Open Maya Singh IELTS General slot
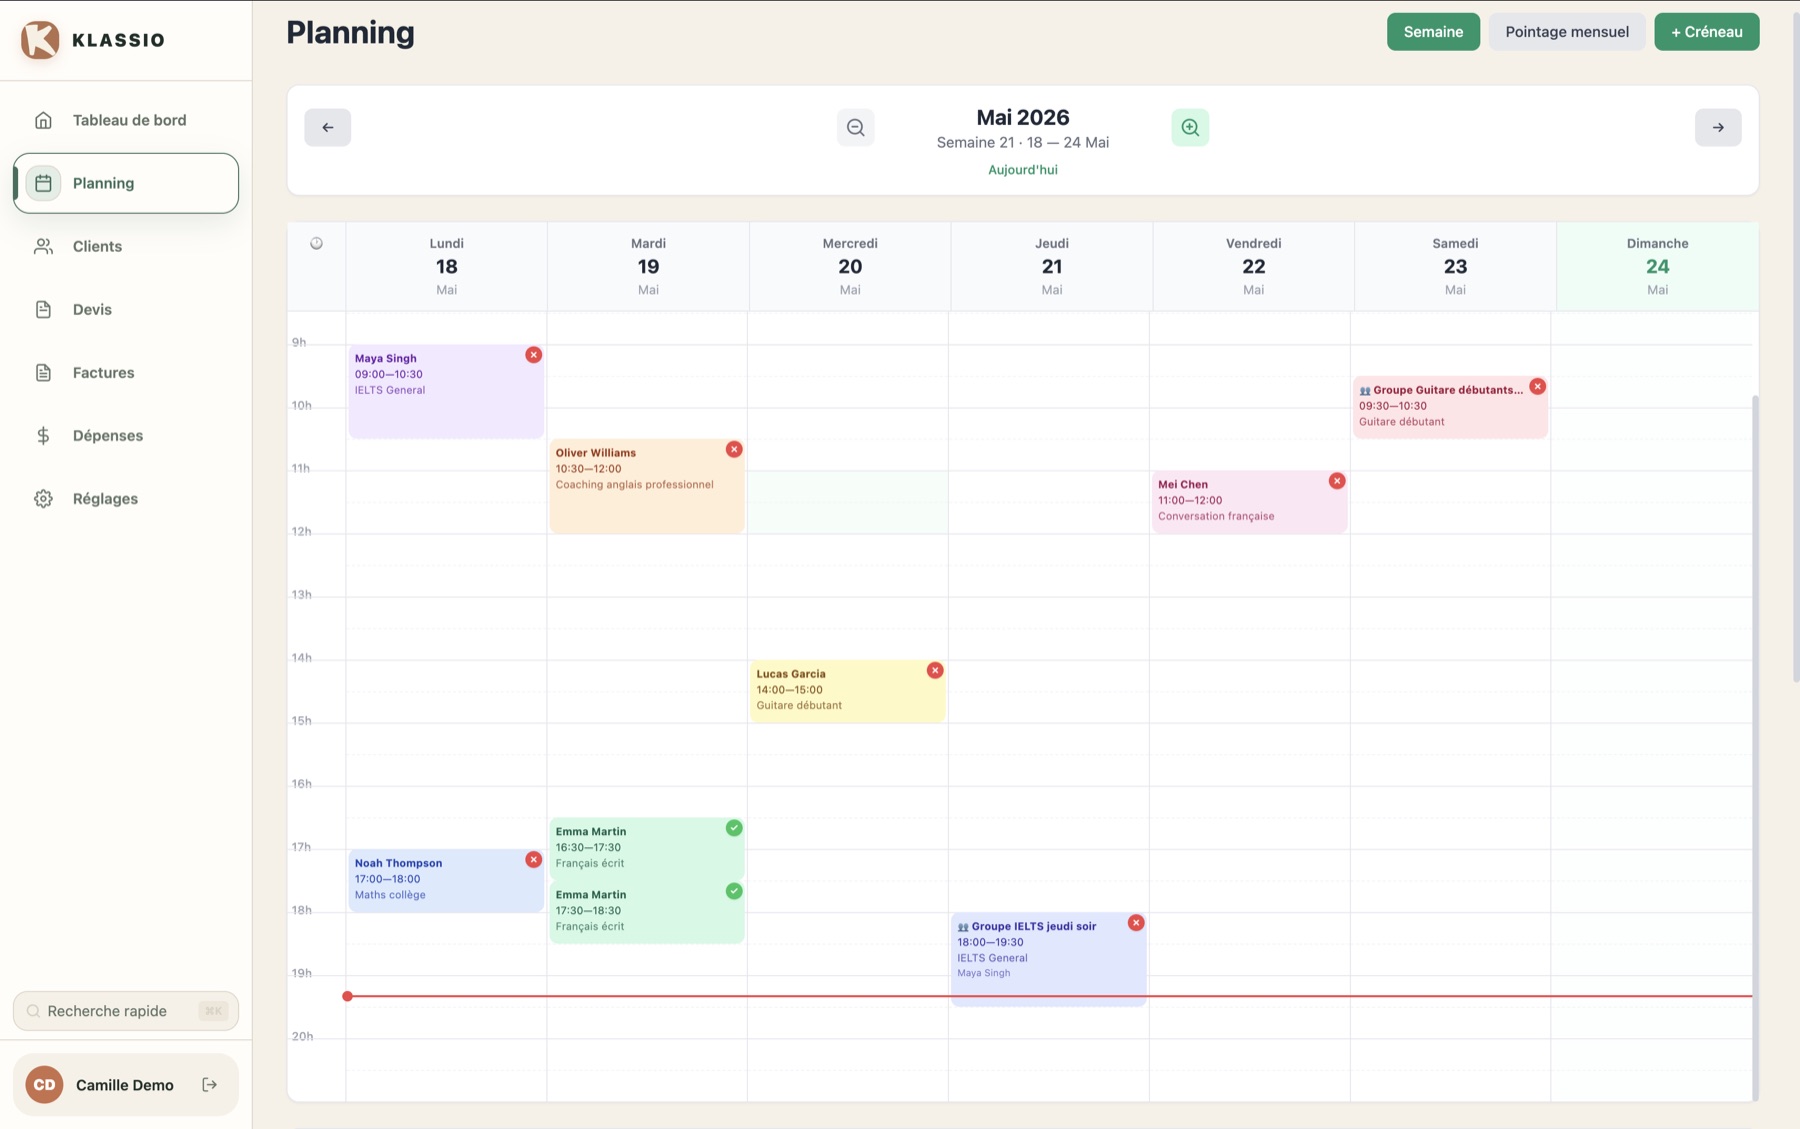The height and width of the screenshot is (1129, 1800). [x=446, y=391]
